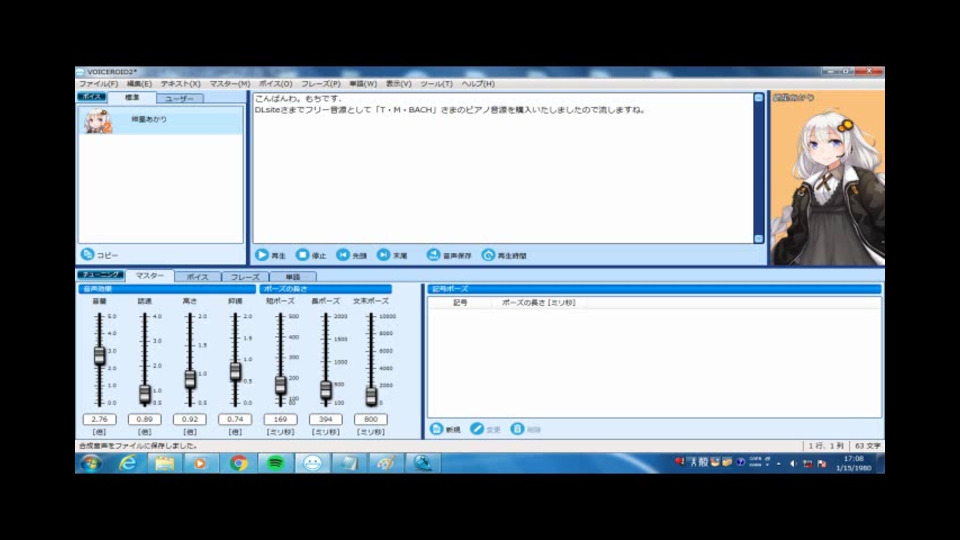Click the system tray speaker icon
960x540 pixels.
[793, 463]
